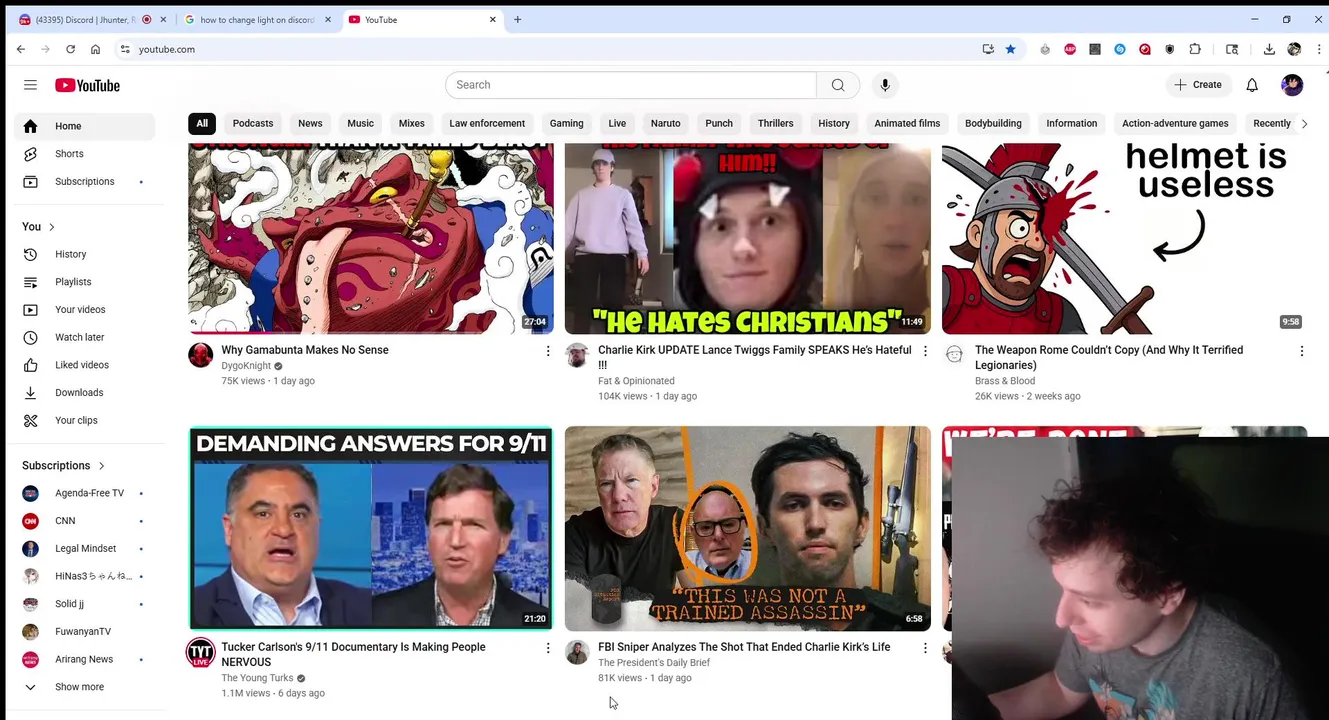Open the account avatar menu

click(1292, 85)
